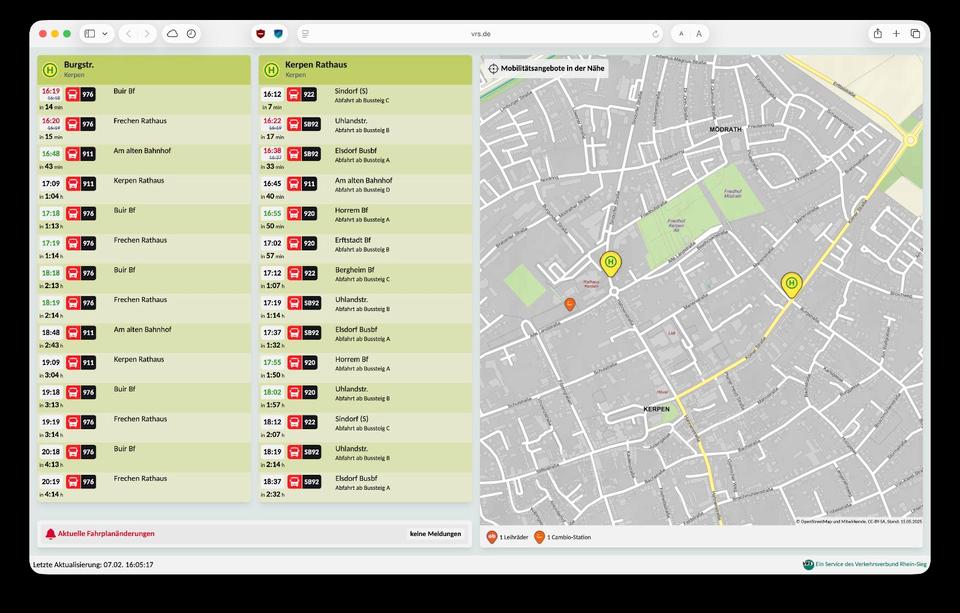Click the iCloud tabs icon
The image size is (960, 613).
pos(172,34)
